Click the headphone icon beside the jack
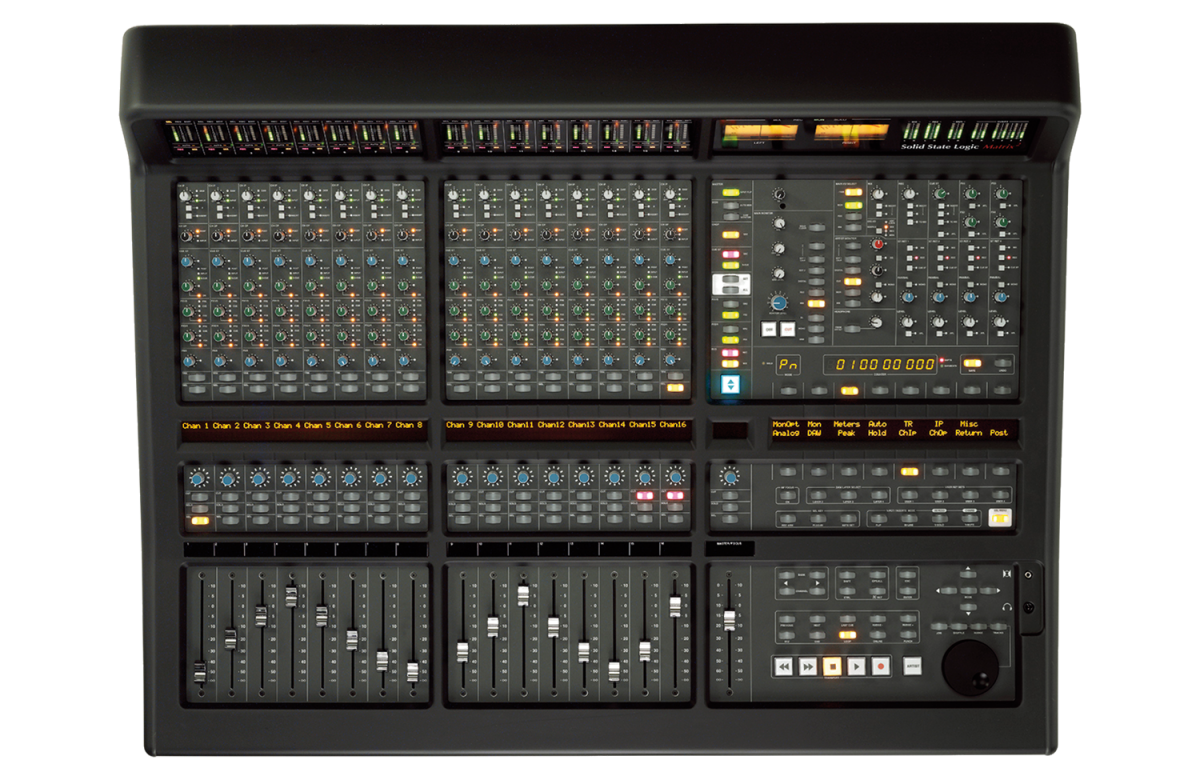This screenshot has width=1200, height=780. click(1009, 608)
